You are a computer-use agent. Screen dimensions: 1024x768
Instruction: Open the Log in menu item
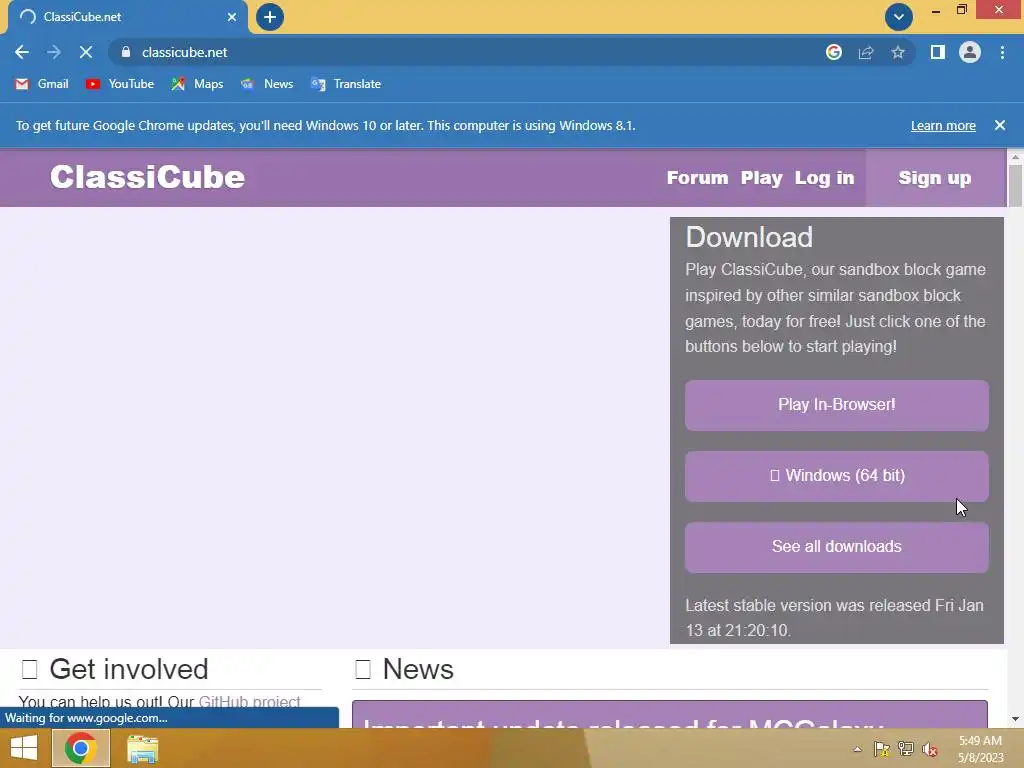(x=824, y=178)
